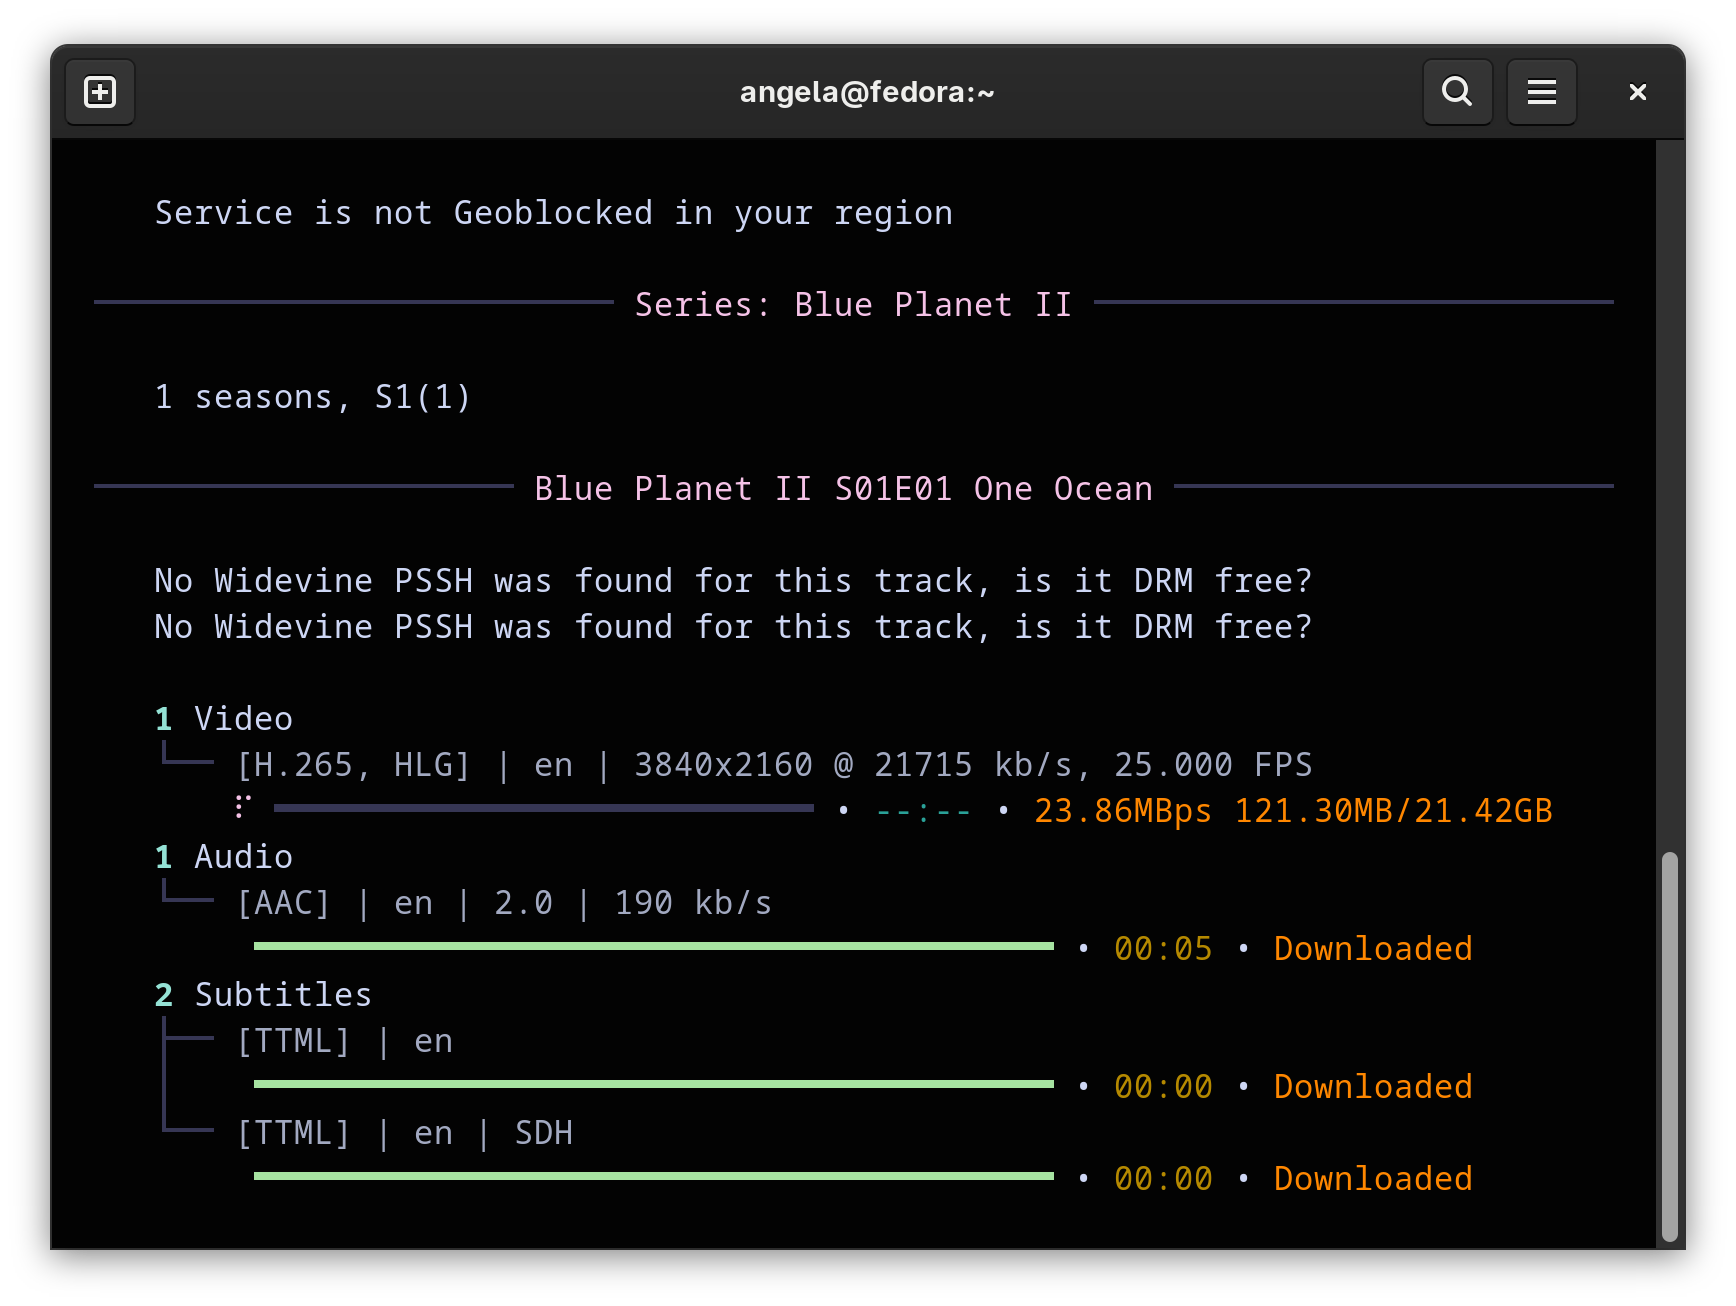This screenshot has height=1306, width=1736.
Task: Click the TTML en SDH subtitle line
Action: coord(404,1133)
